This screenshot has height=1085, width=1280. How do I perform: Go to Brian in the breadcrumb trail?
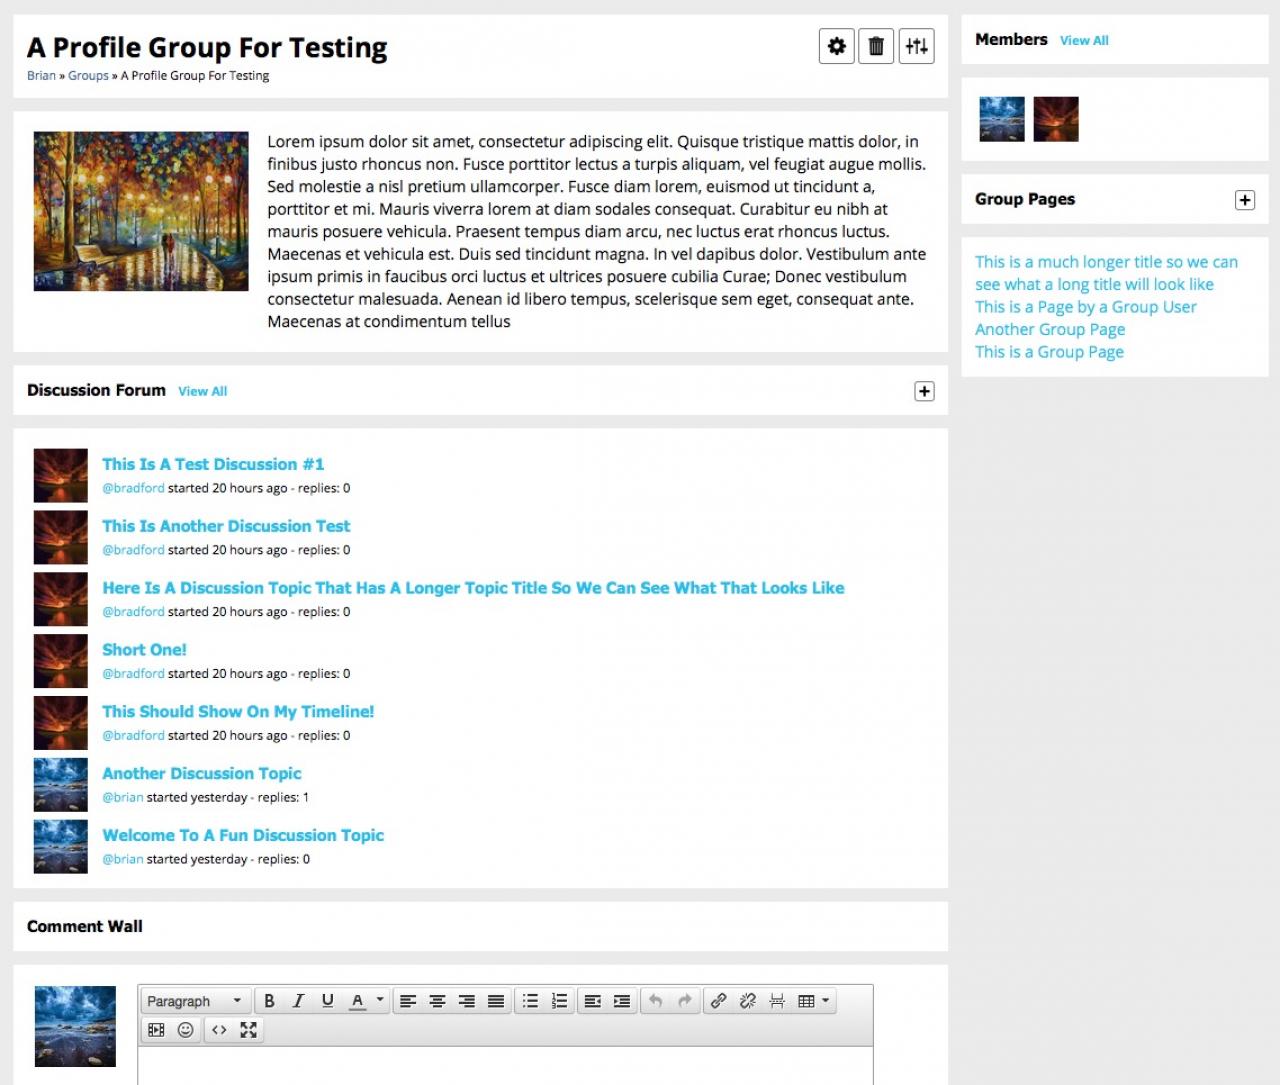41,76
